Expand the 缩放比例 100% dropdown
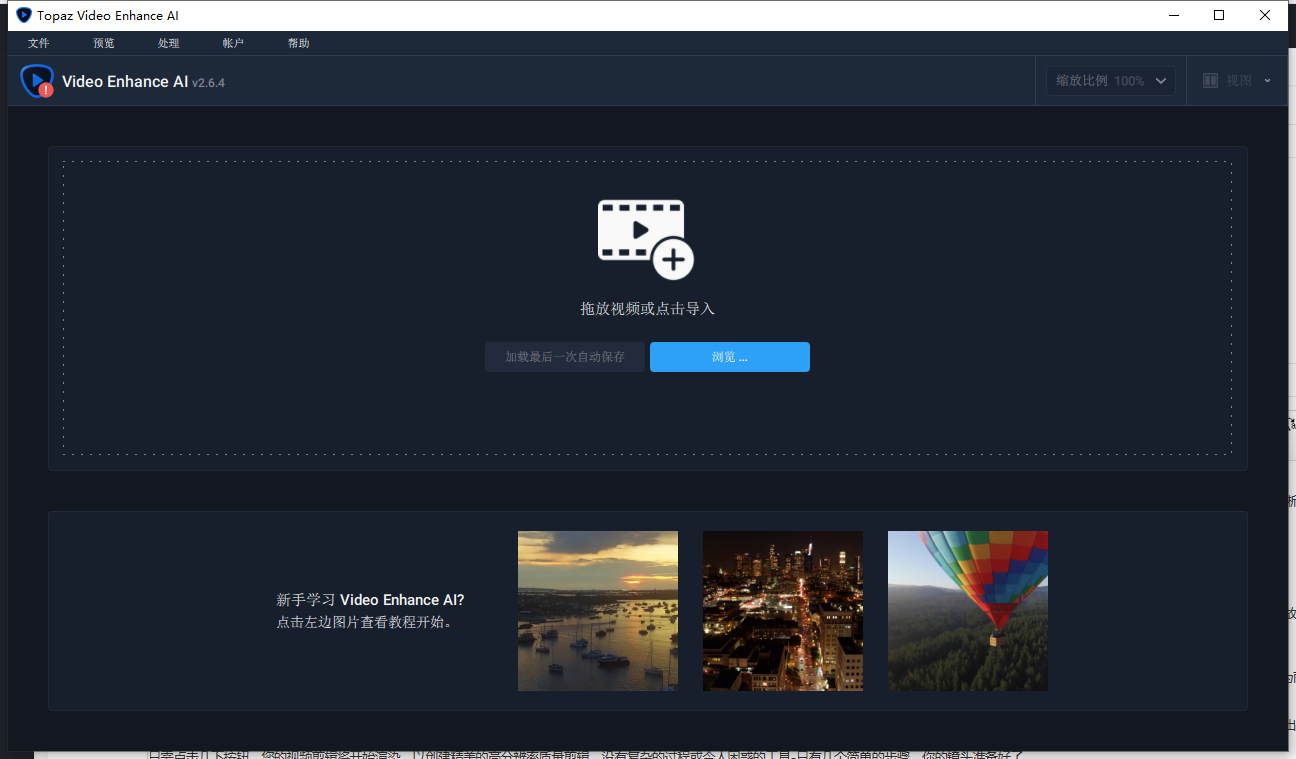 point(1111,81)
